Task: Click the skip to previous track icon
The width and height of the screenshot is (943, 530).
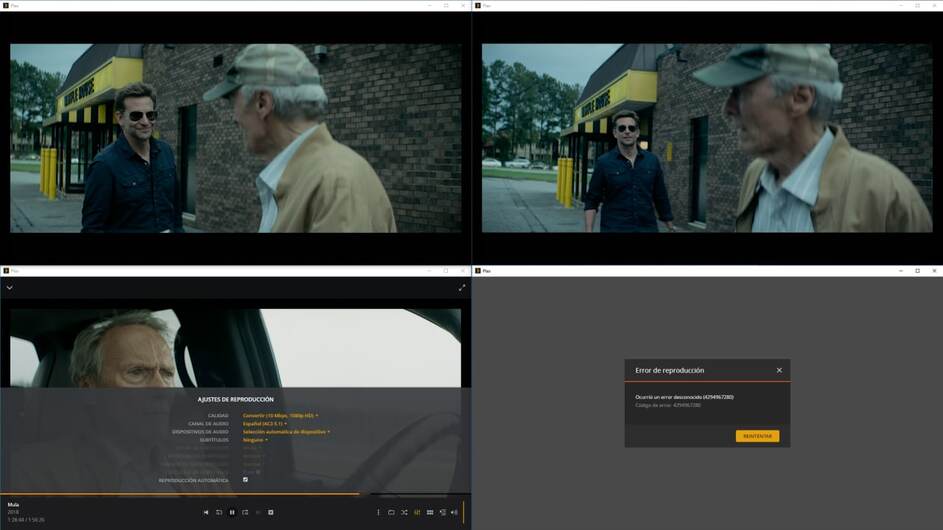Action: [x=206, y=512]
